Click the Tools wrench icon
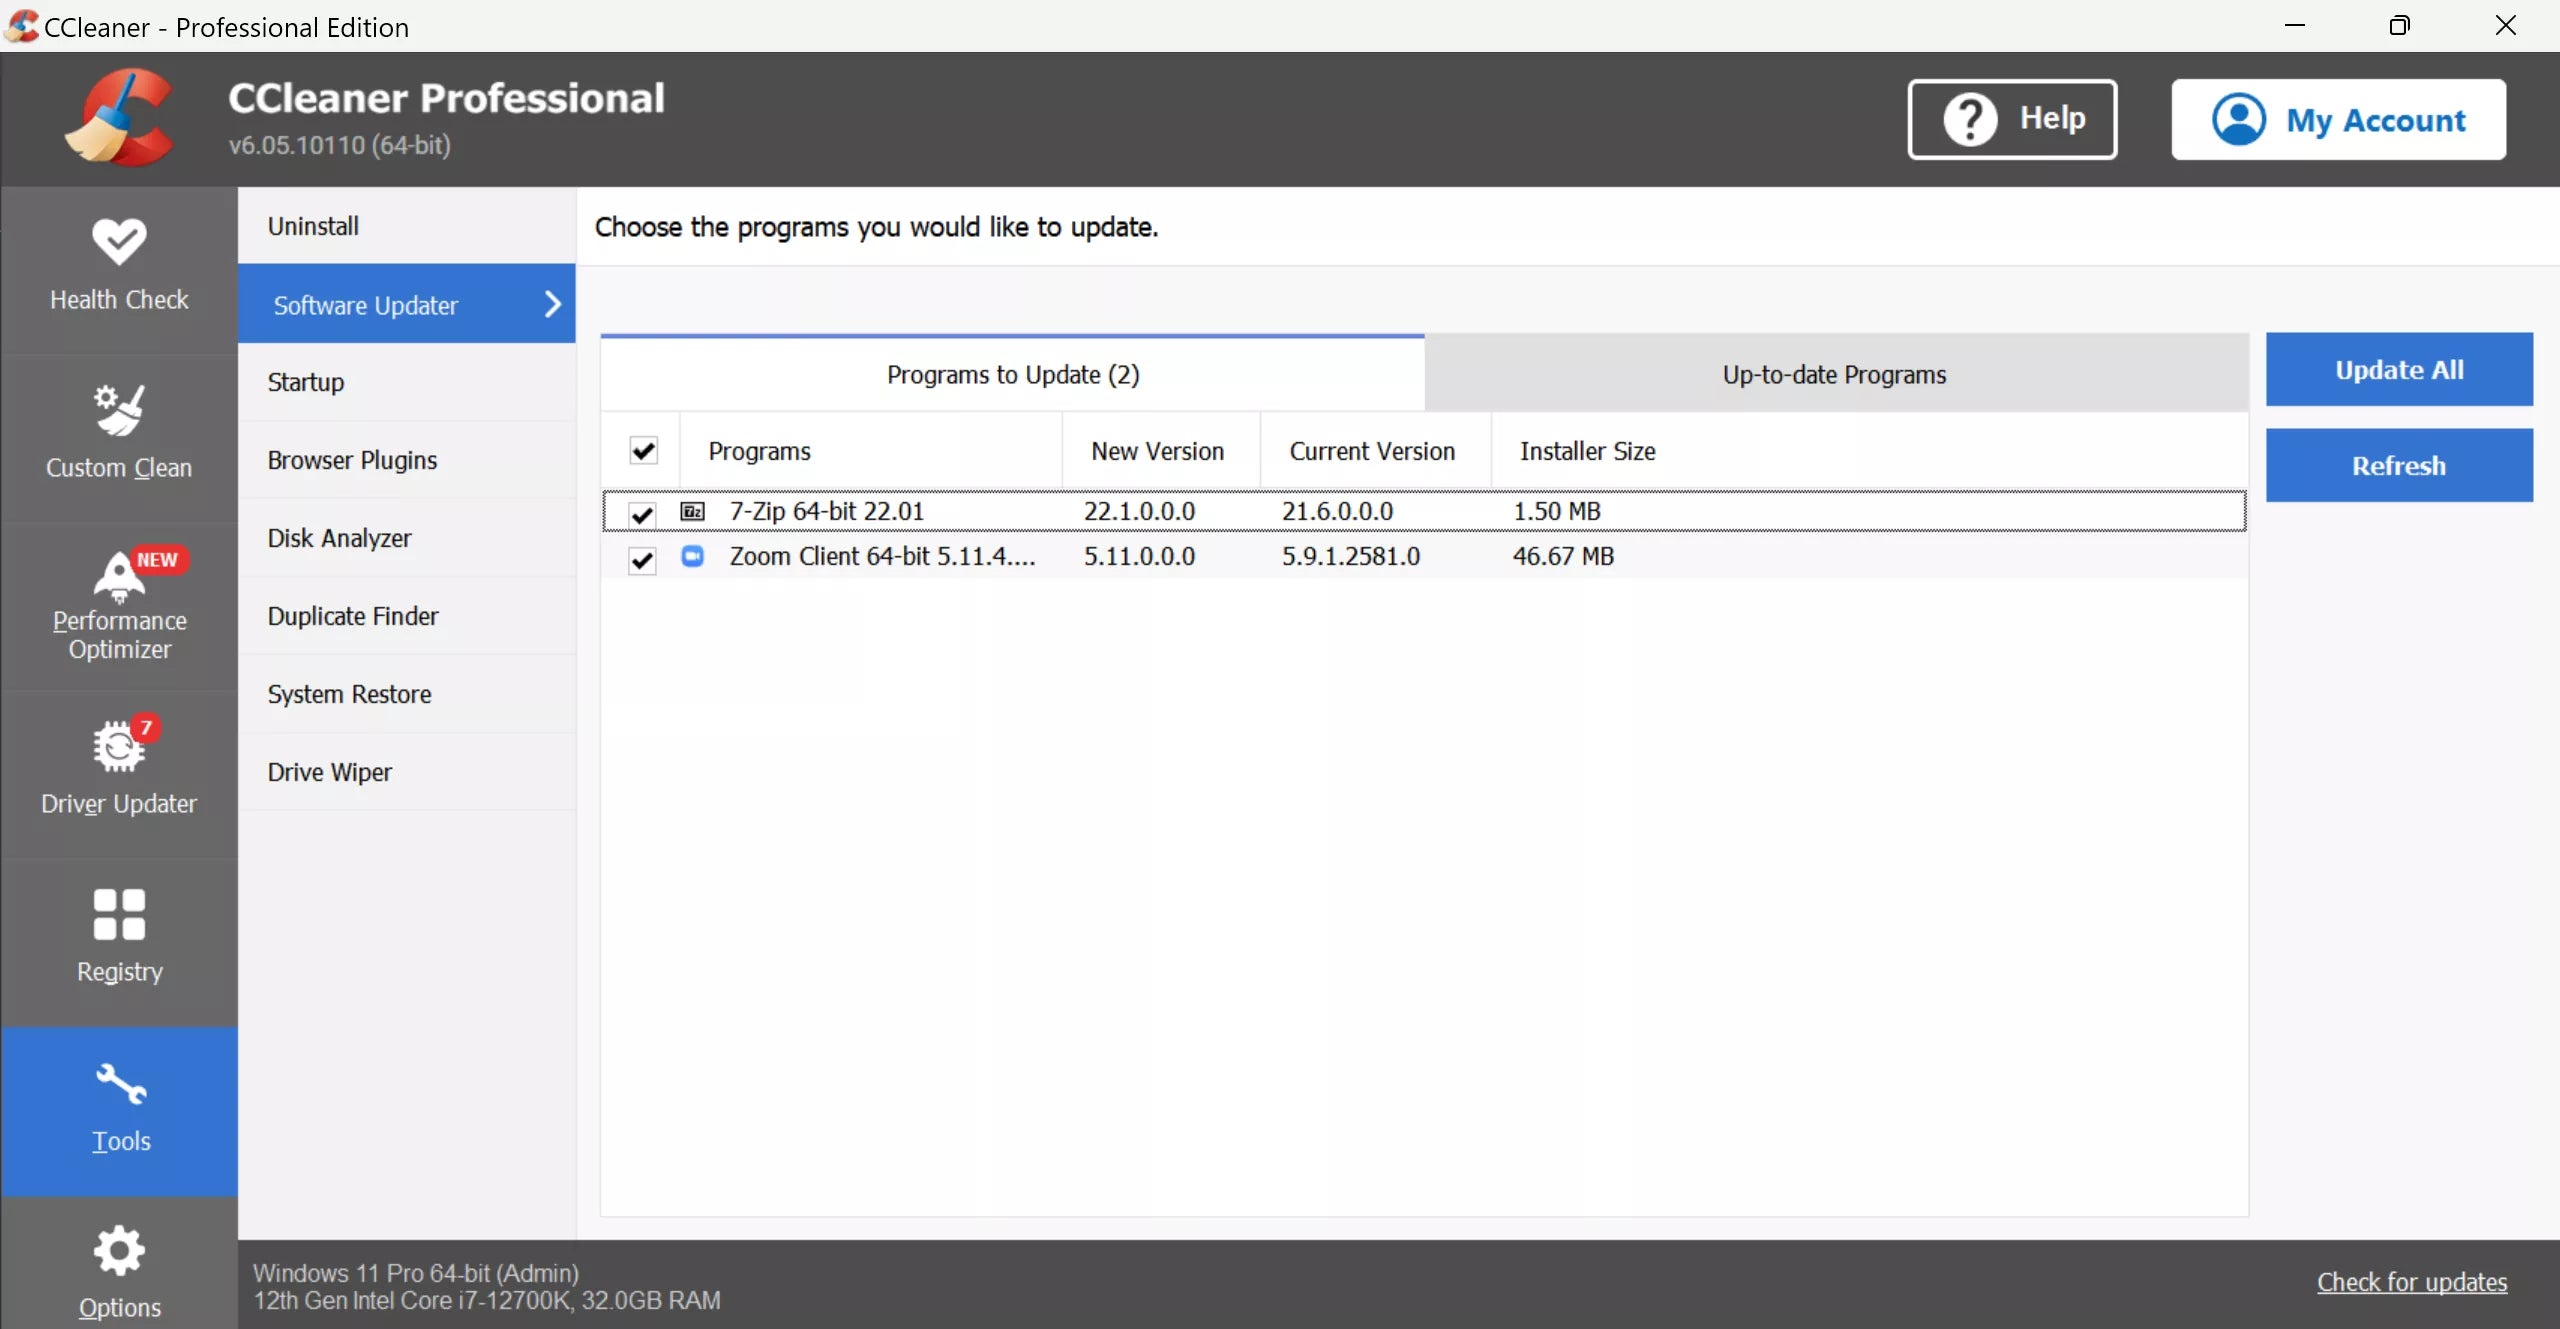Screen dimensions: 2560x1329 (120, 1085)
